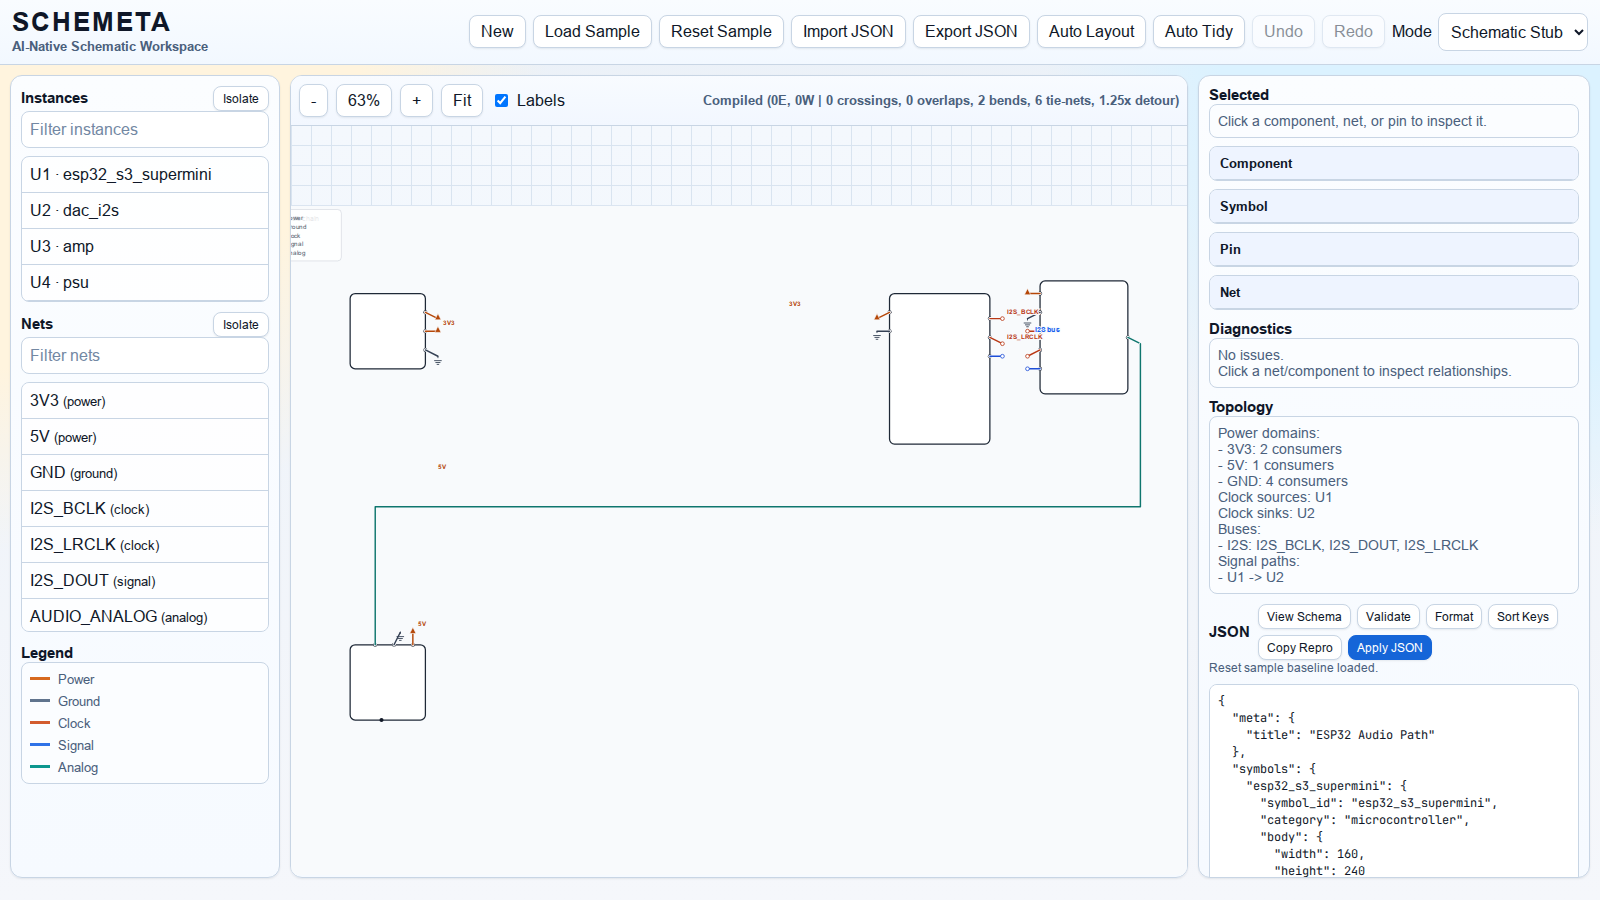1600x900 pixels.
Task: Click the Filter nets input field
Action: pyautogui.click(x=145, y=356)
